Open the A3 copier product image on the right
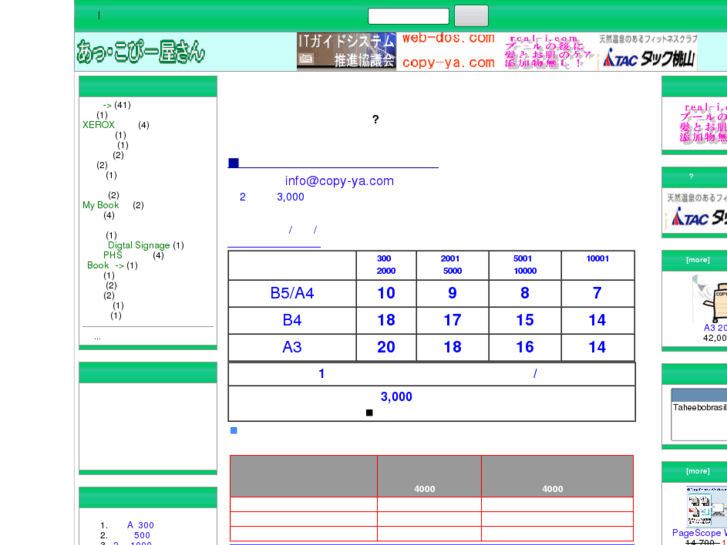Viewport: 727px width, 545px height. click(709, 298)
